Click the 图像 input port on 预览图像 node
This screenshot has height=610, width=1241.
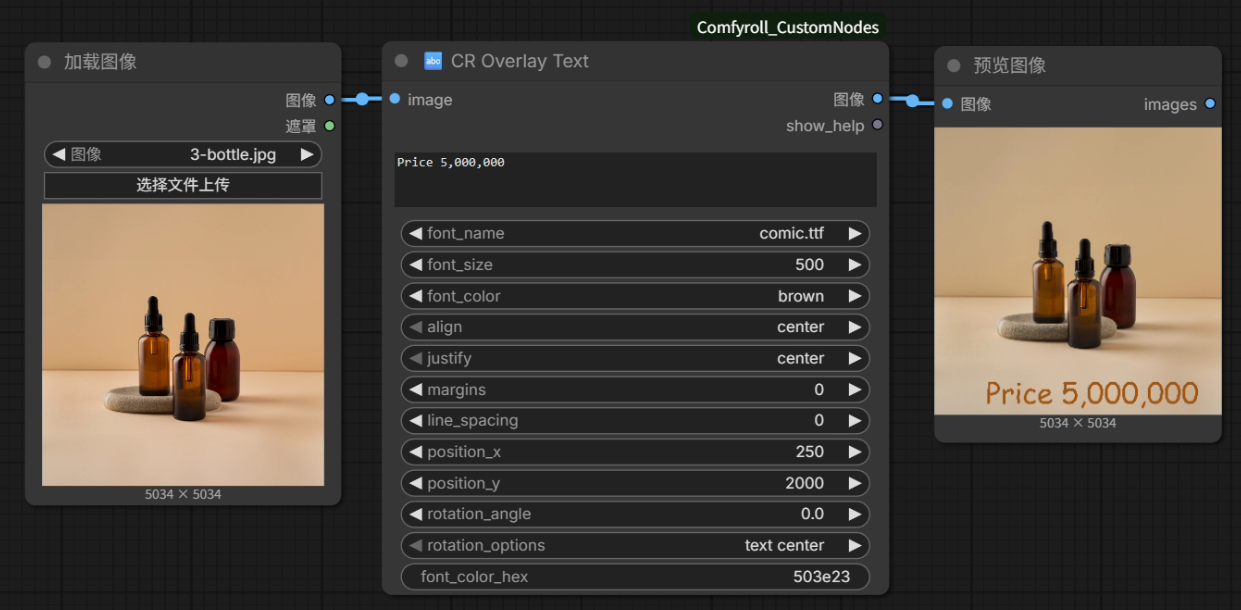947,104
